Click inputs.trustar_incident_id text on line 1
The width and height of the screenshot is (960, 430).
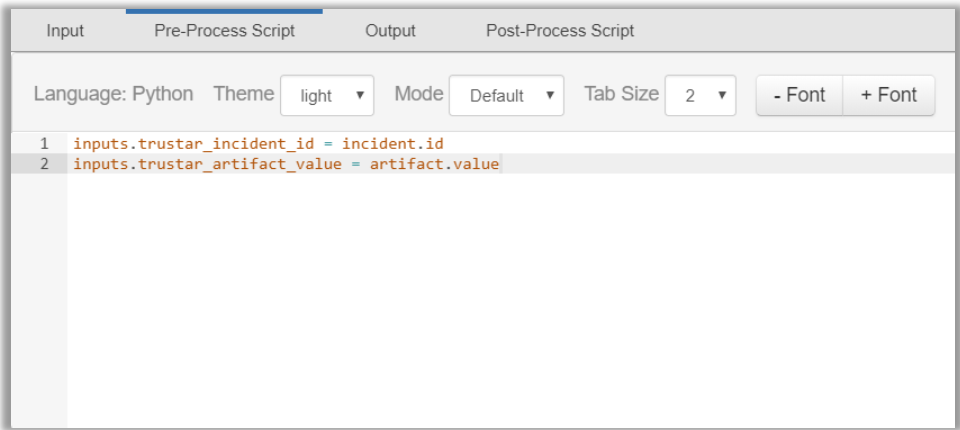(193, 145)
